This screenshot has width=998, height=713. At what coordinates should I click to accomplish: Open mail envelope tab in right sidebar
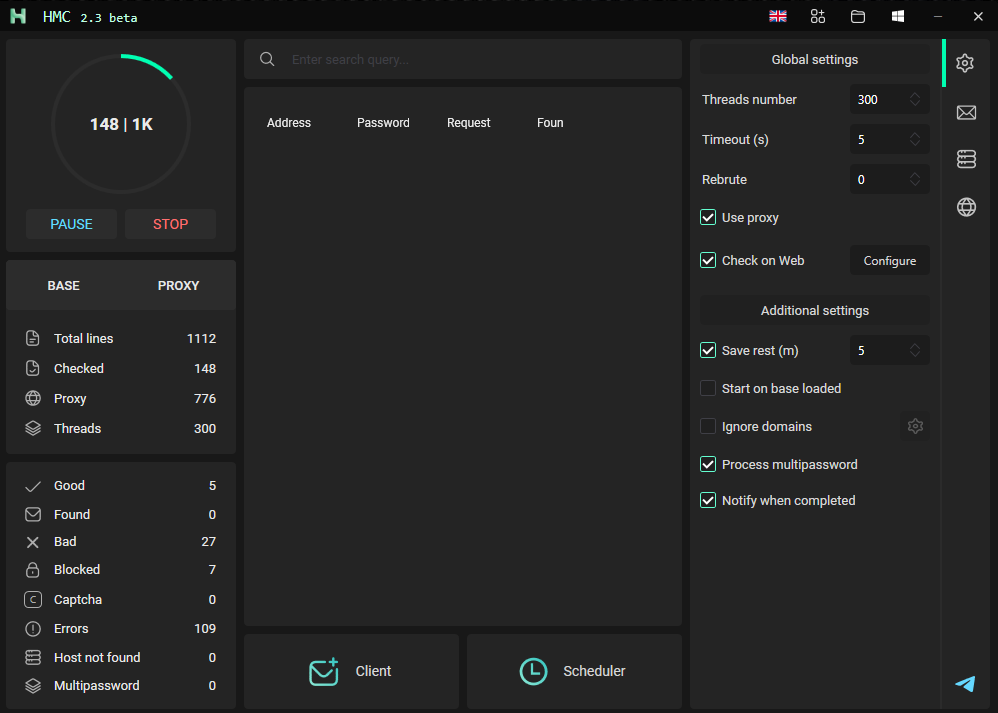(x=966, y=113)
